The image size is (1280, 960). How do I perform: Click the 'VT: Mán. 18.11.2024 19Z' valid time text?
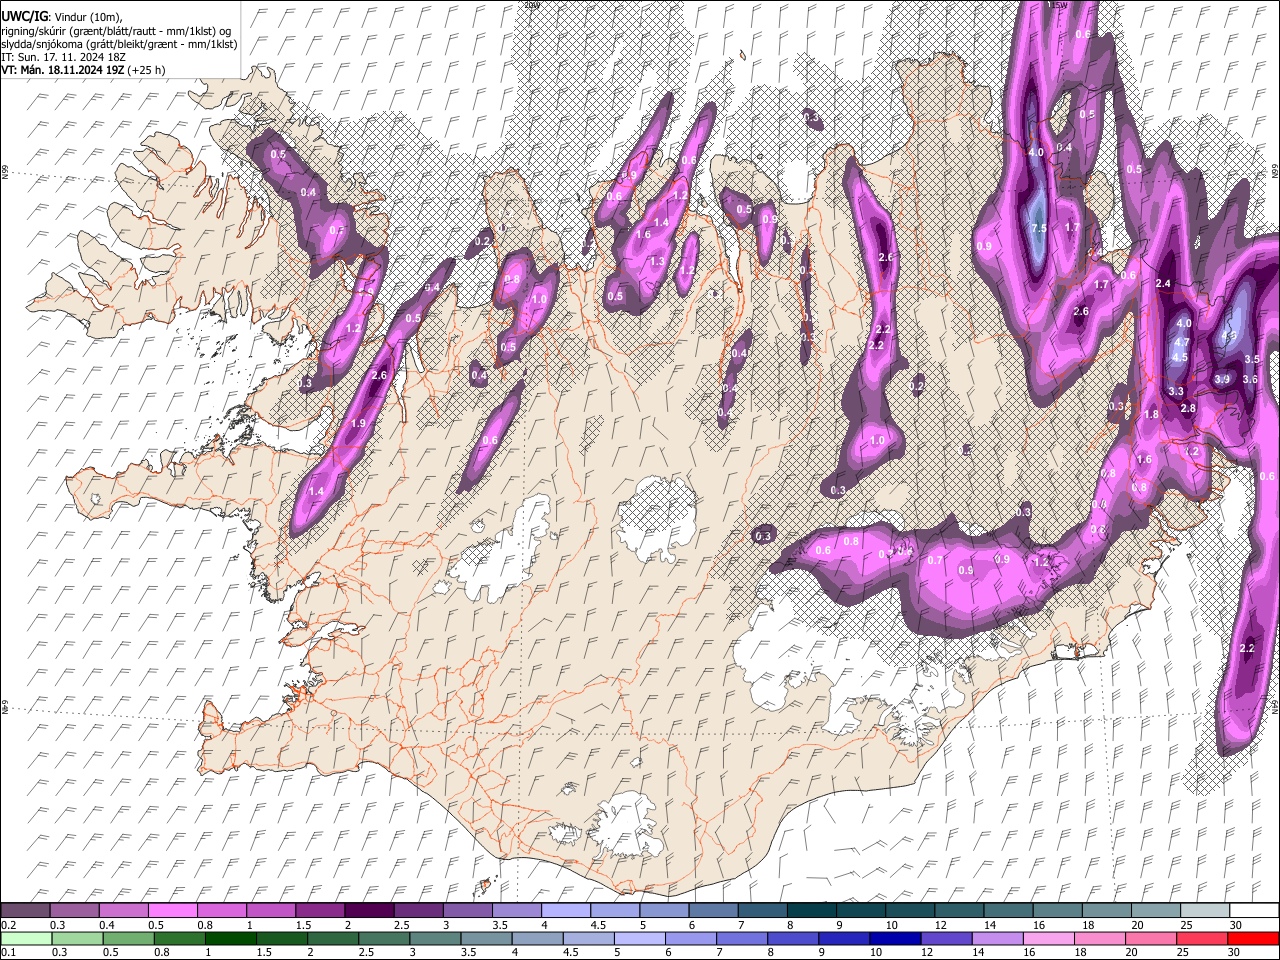tap(64, 70)
